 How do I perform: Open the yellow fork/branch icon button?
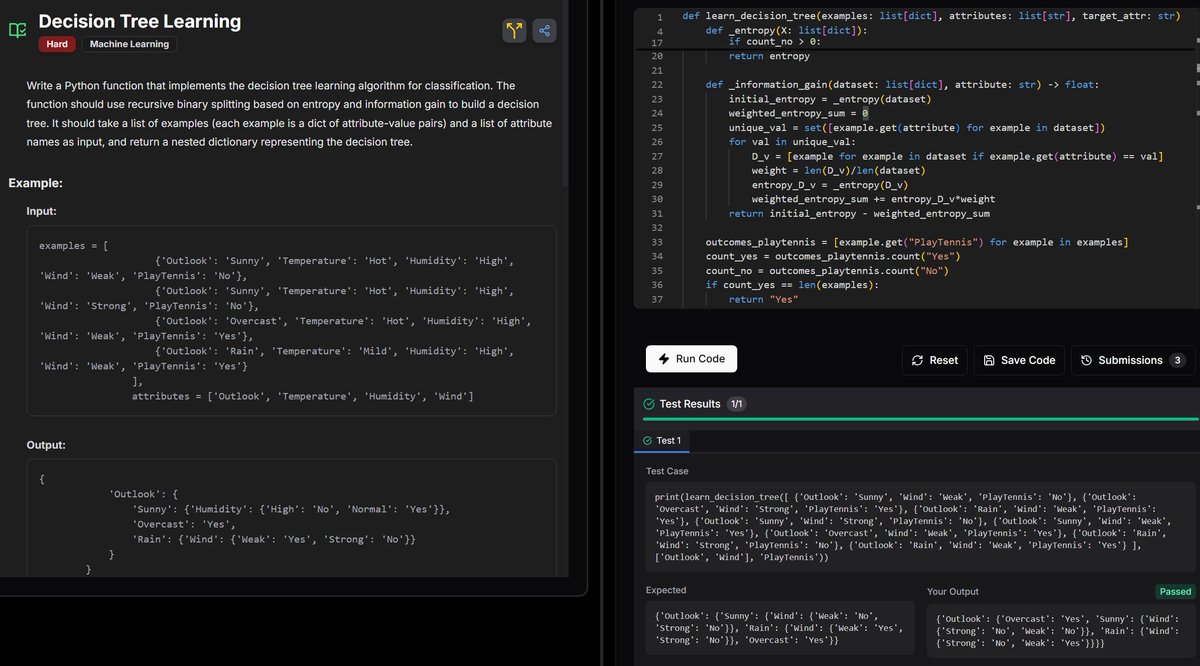pyautogui.click(x=514, y=30)
